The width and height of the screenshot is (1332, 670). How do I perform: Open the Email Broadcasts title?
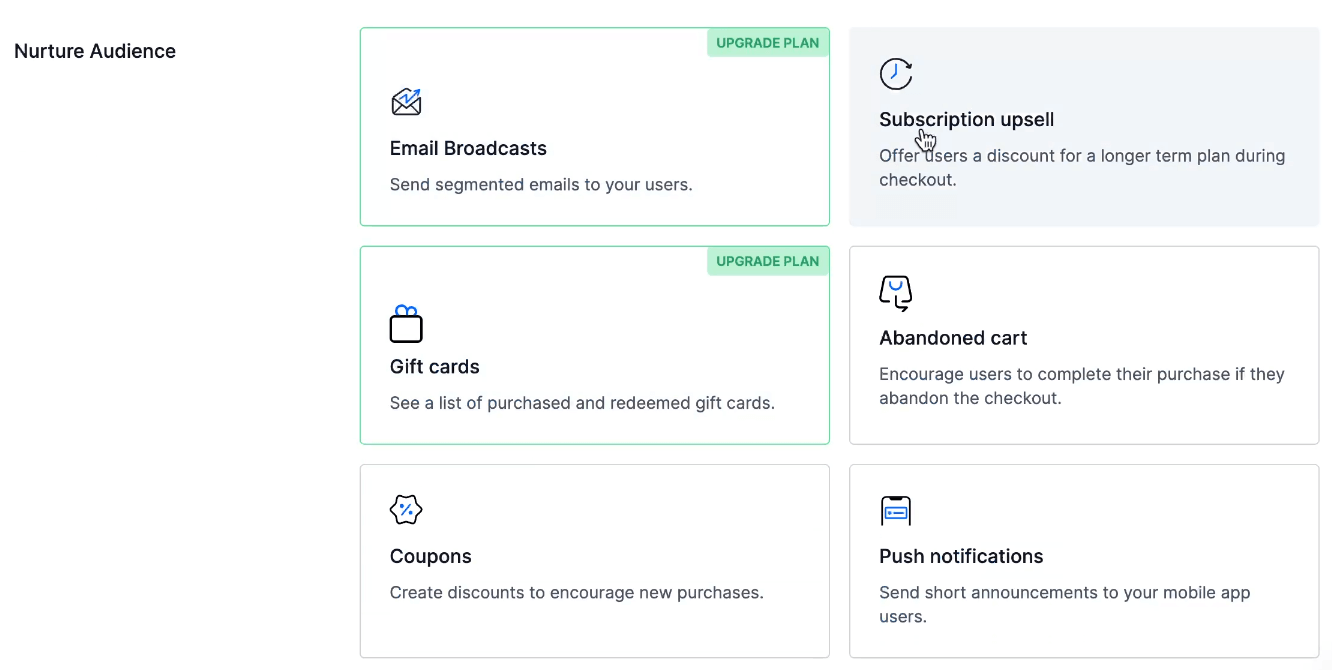click(468, 148)
